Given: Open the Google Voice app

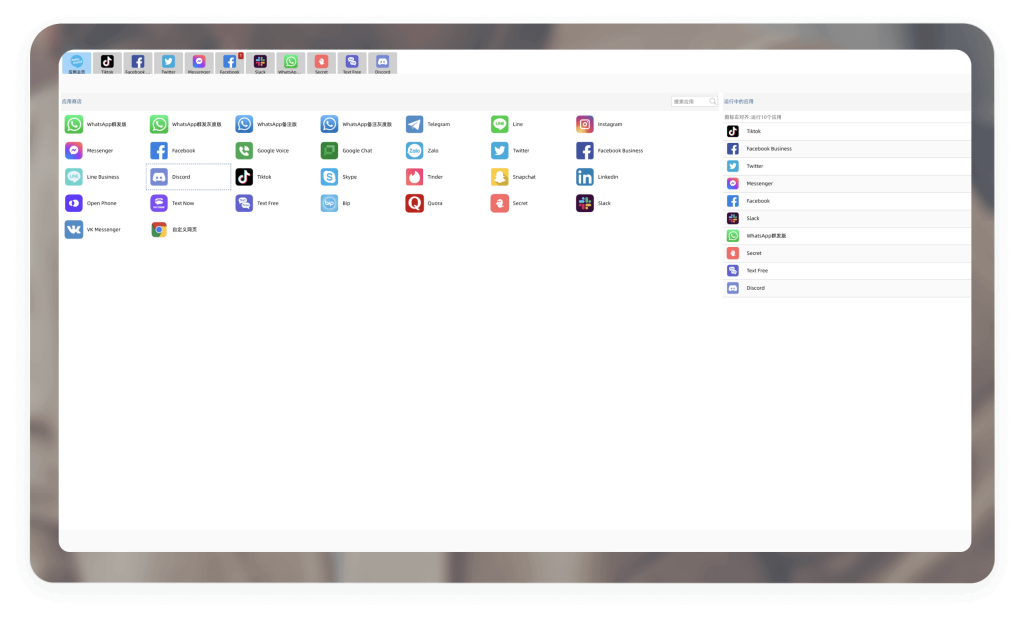Looking at the screenshot, I should pyautogui.click(x=244, y=151).
